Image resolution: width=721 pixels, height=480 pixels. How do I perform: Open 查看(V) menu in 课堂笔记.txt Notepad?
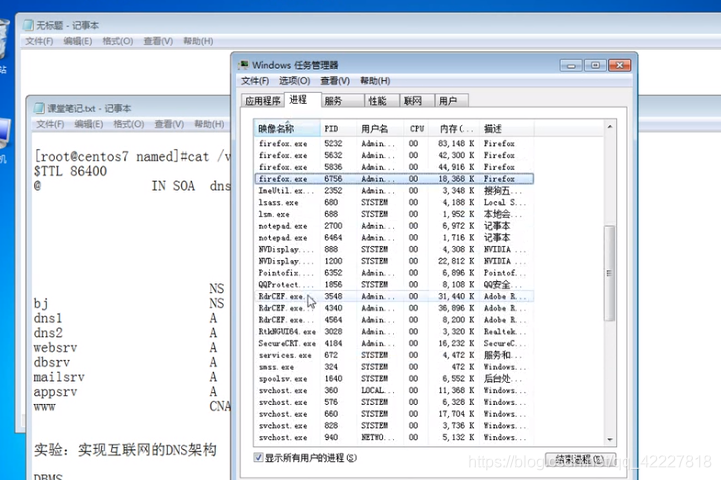point(169,124)
